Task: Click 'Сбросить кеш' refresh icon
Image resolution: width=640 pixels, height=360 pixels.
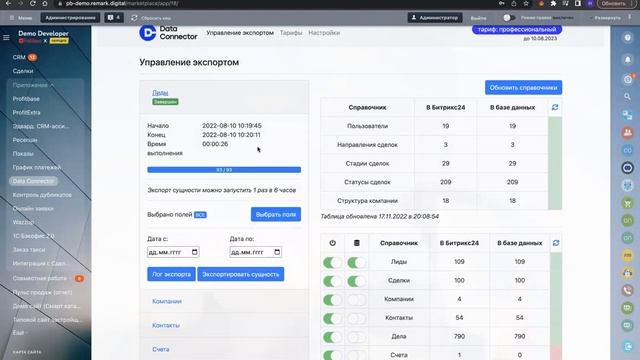Action: point(134,18)
